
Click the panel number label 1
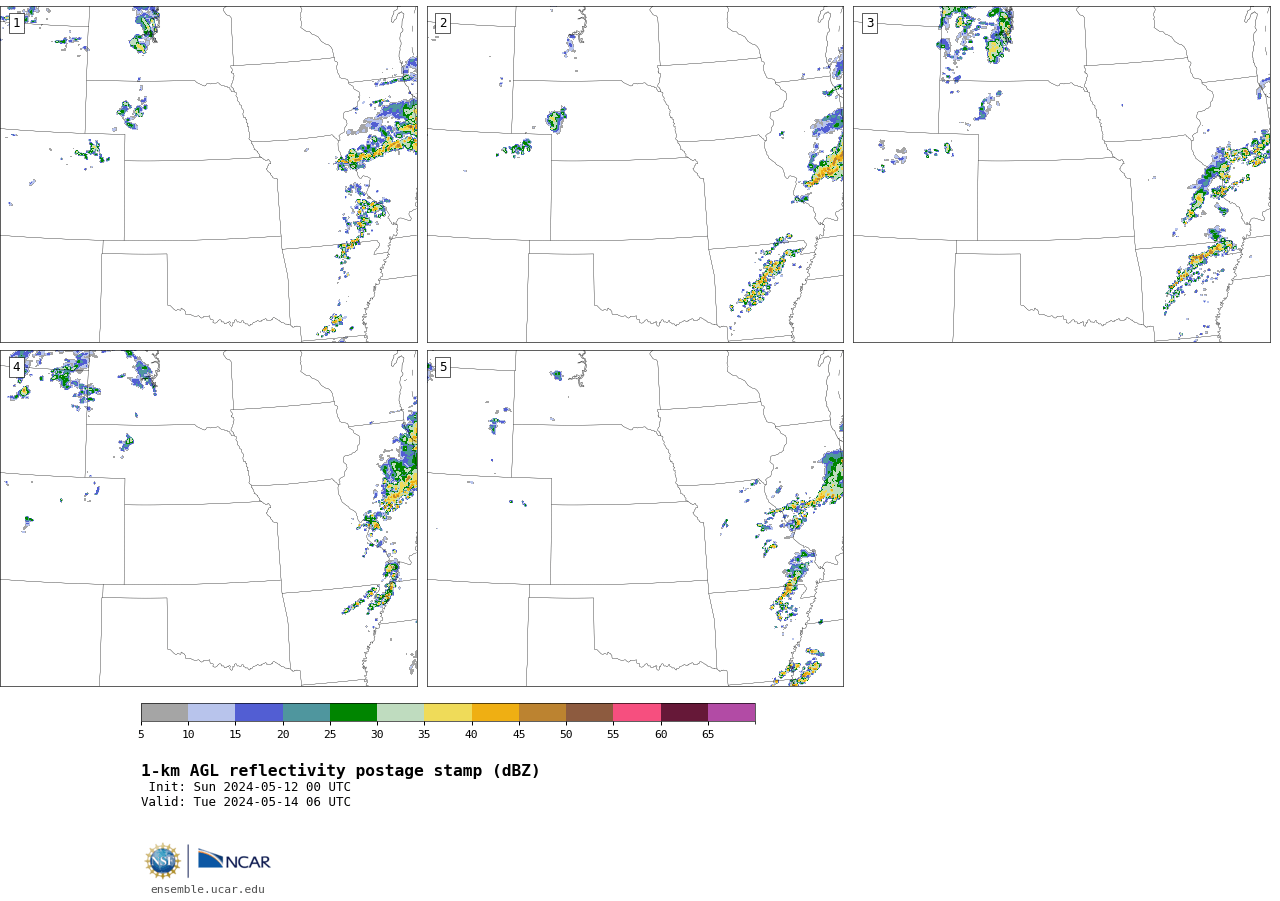(x=16, y=23)
